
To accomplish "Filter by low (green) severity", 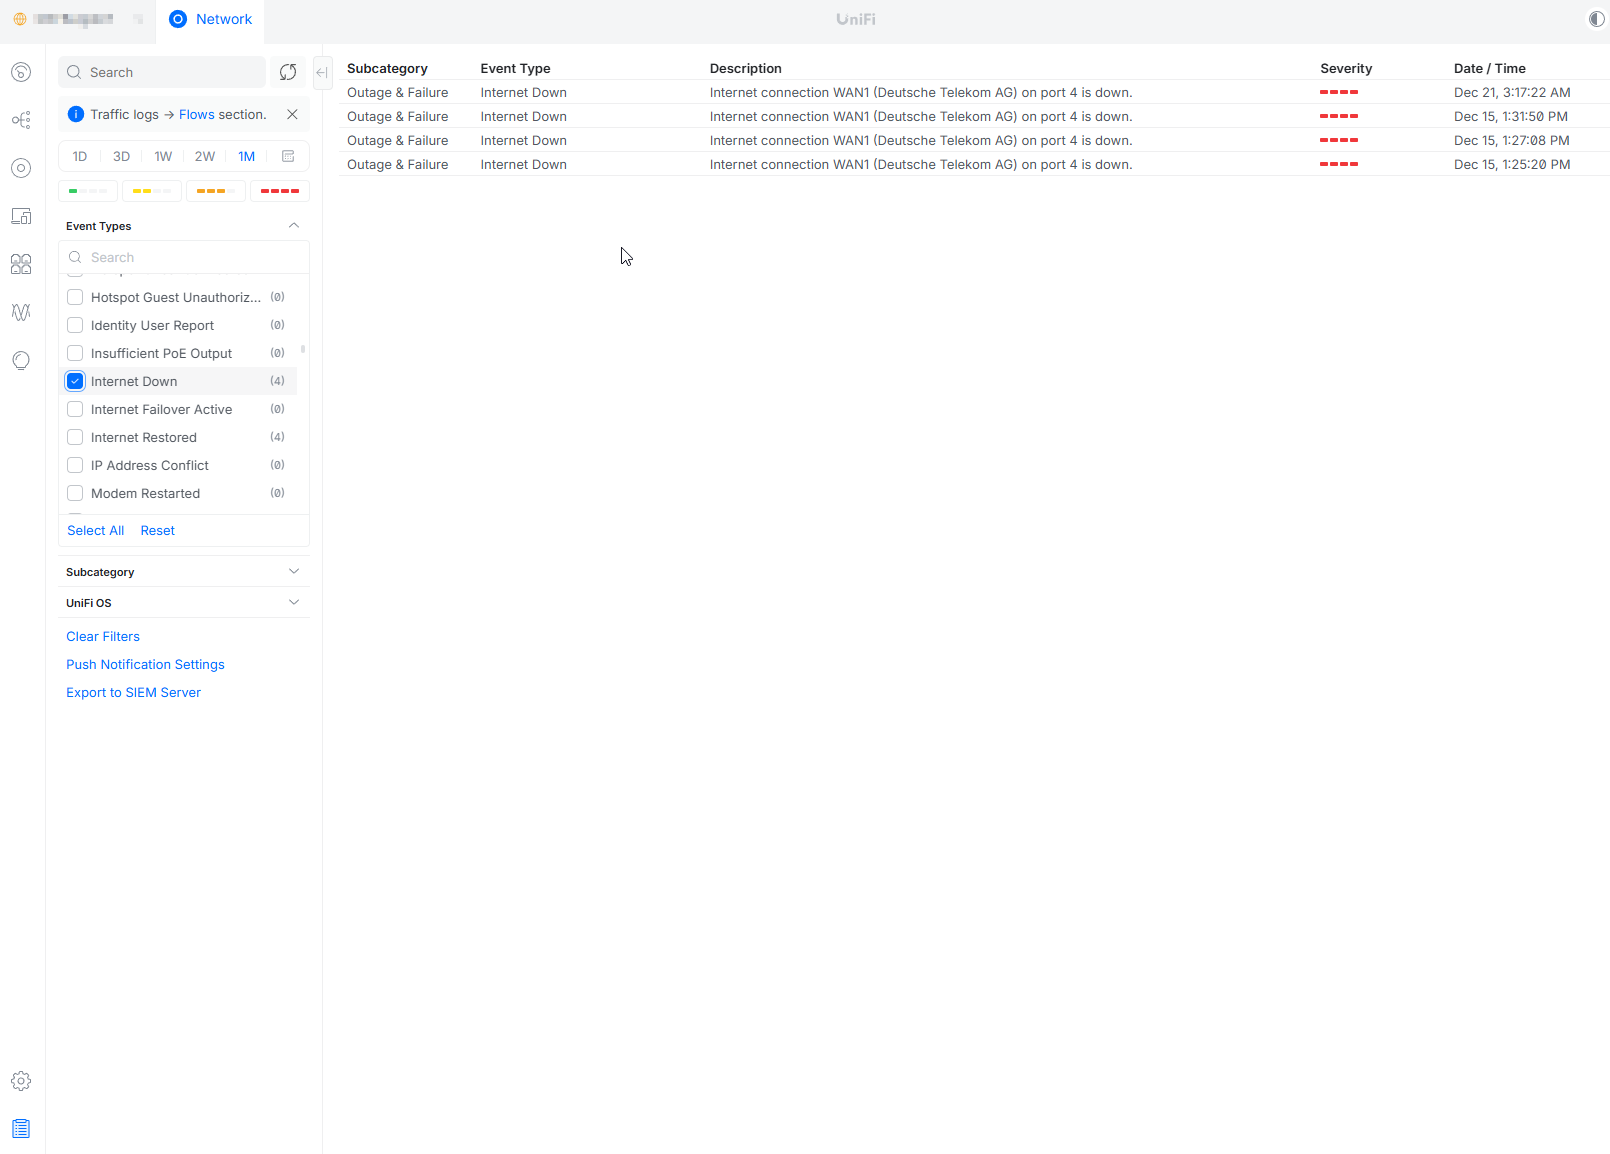I will coord(88,191).
